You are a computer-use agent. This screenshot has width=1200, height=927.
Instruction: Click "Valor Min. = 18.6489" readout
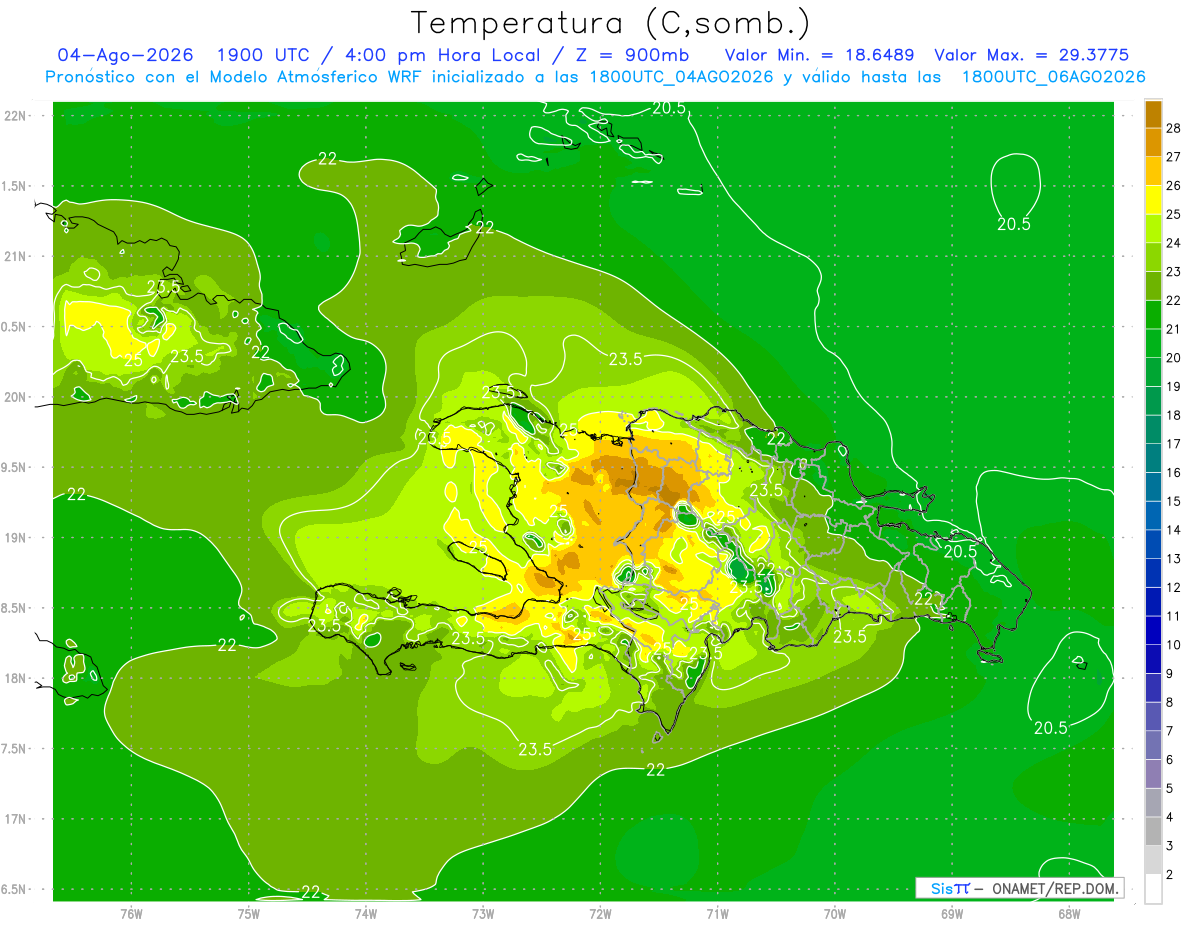(819, 55)
